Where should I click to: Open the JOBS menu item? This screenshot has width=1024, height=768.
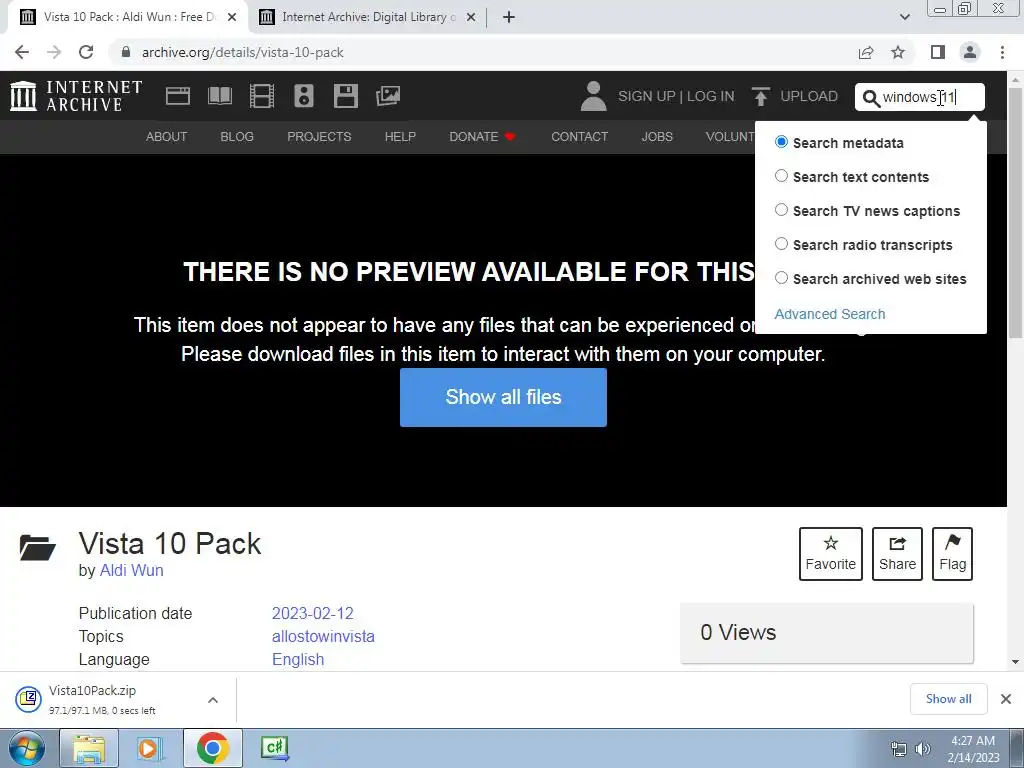pos(657,136)
